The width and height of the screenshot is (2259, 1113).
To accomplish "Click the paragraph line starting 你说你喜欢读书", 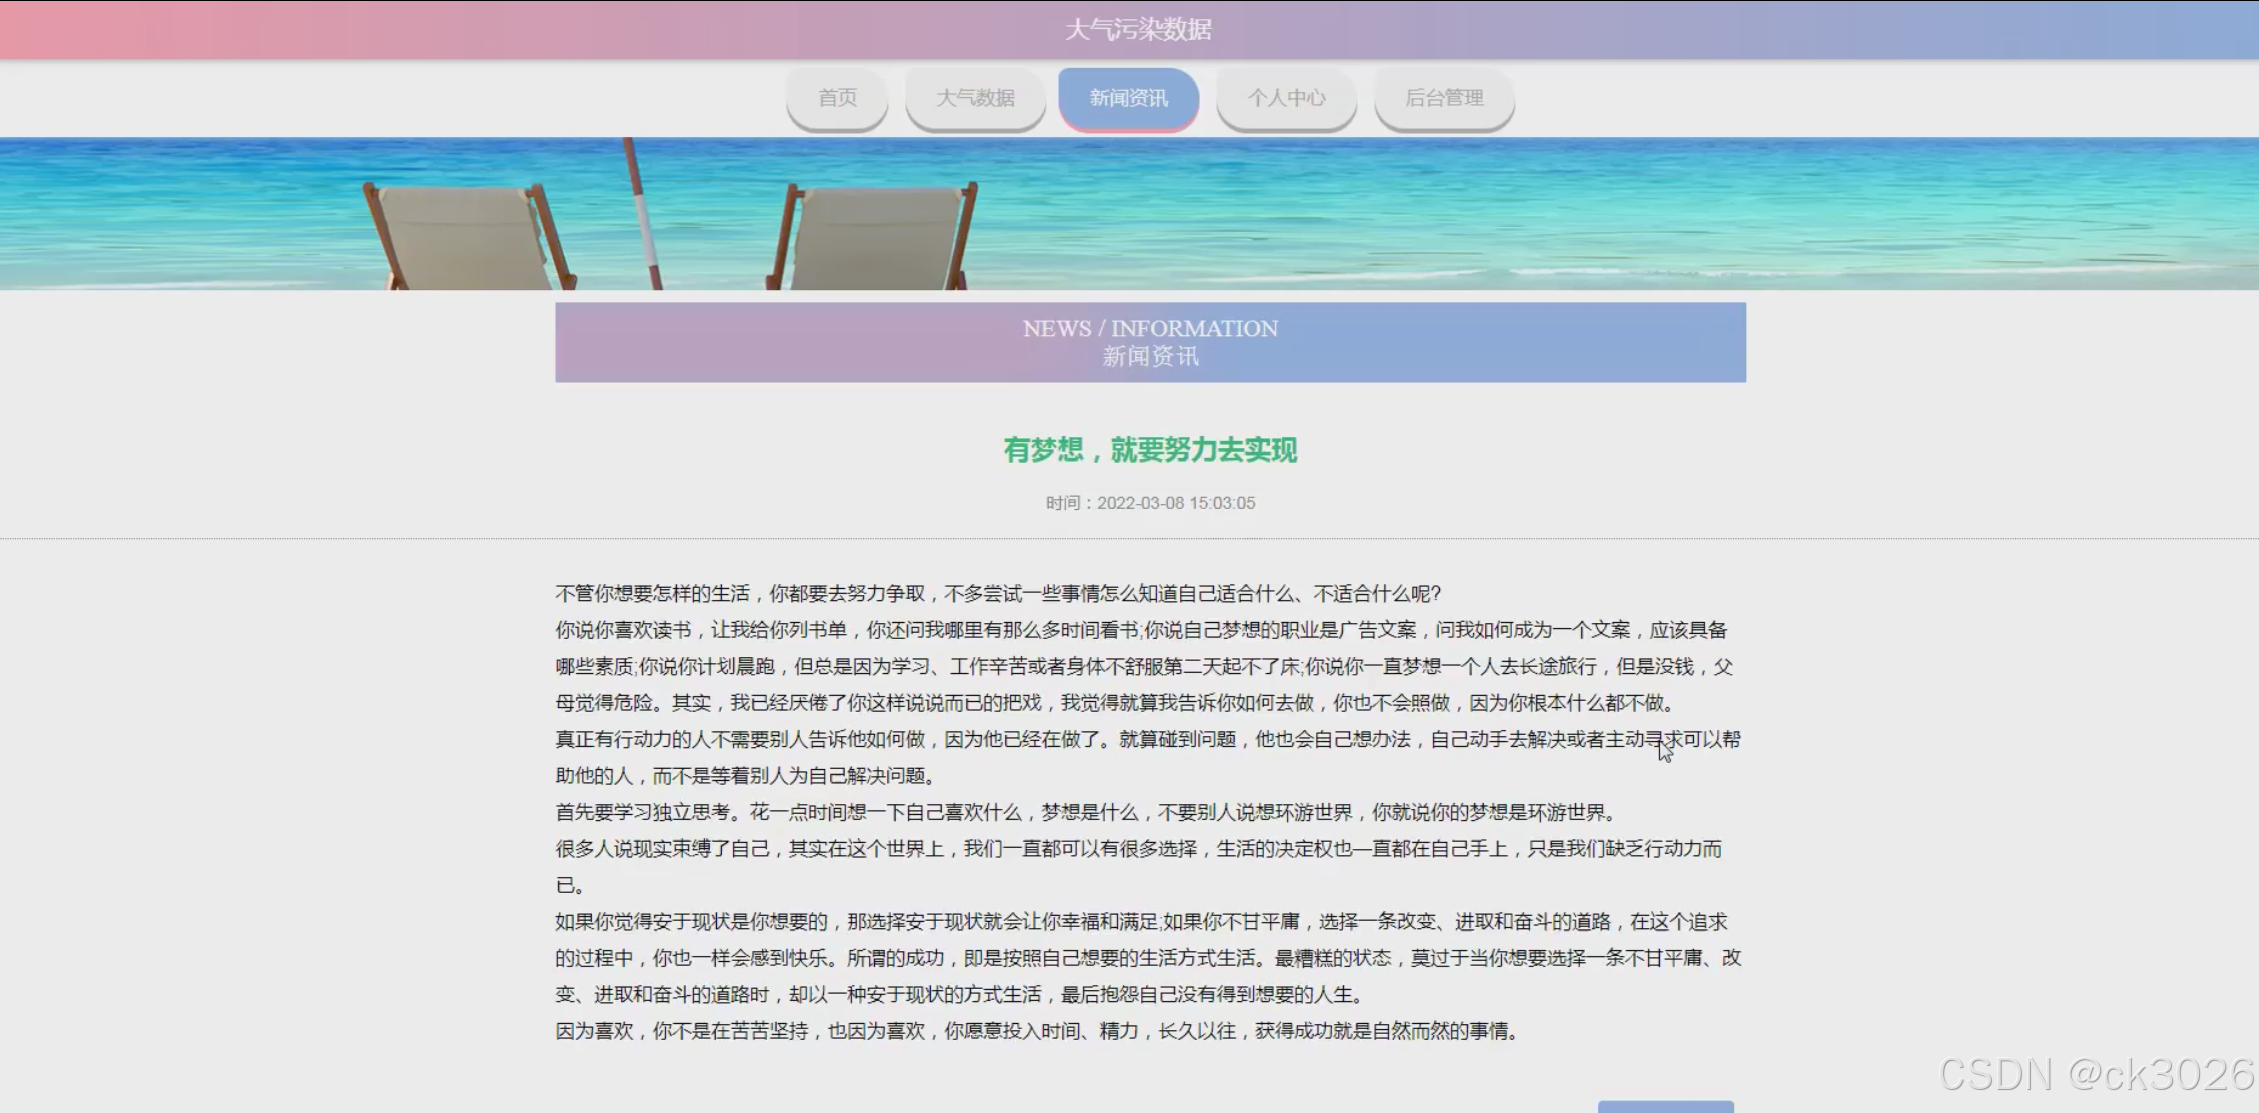I will tap(1140, 630).
